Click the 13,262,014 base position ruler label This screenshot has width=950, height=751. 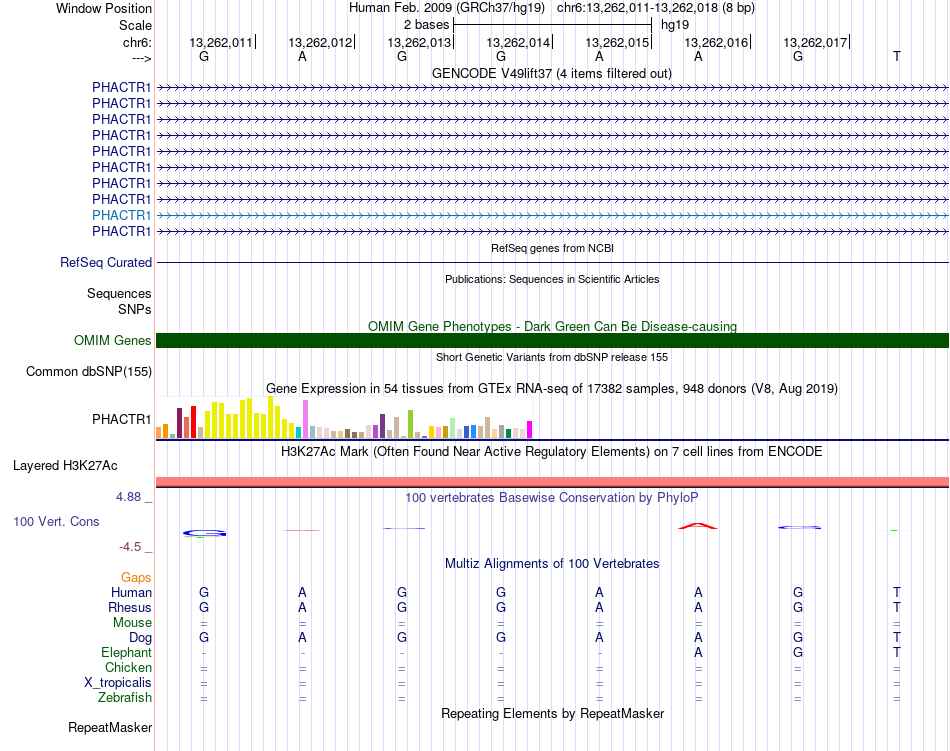(x=518, y=42)
